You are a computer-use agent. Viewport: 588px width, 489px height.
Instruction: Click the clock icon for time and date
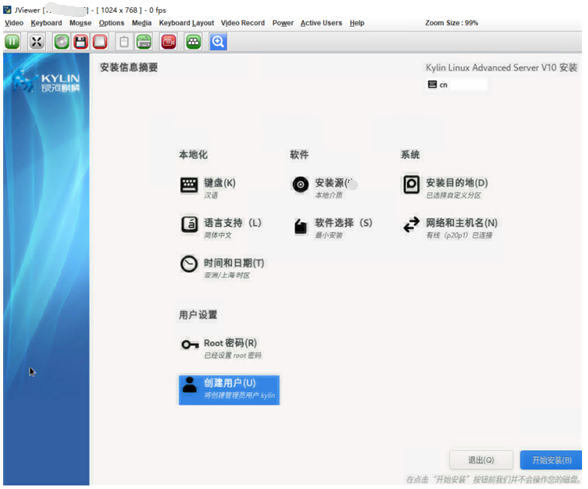189,264
